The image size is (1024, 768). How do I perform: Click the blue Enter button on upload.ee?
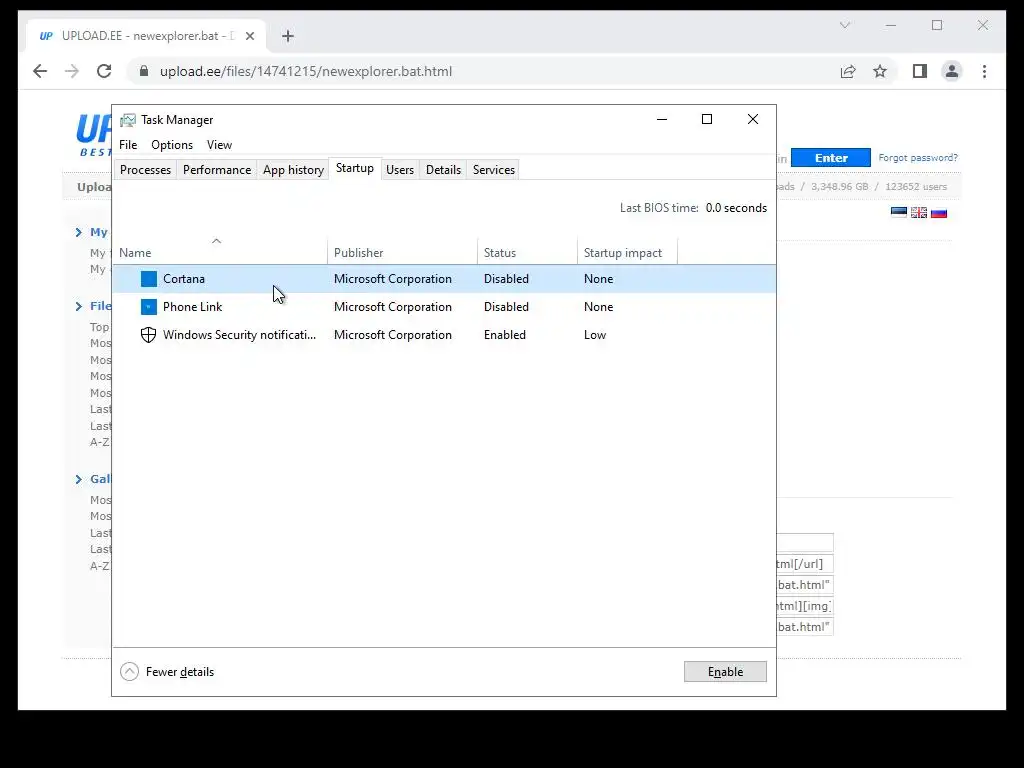coord(831,158)
